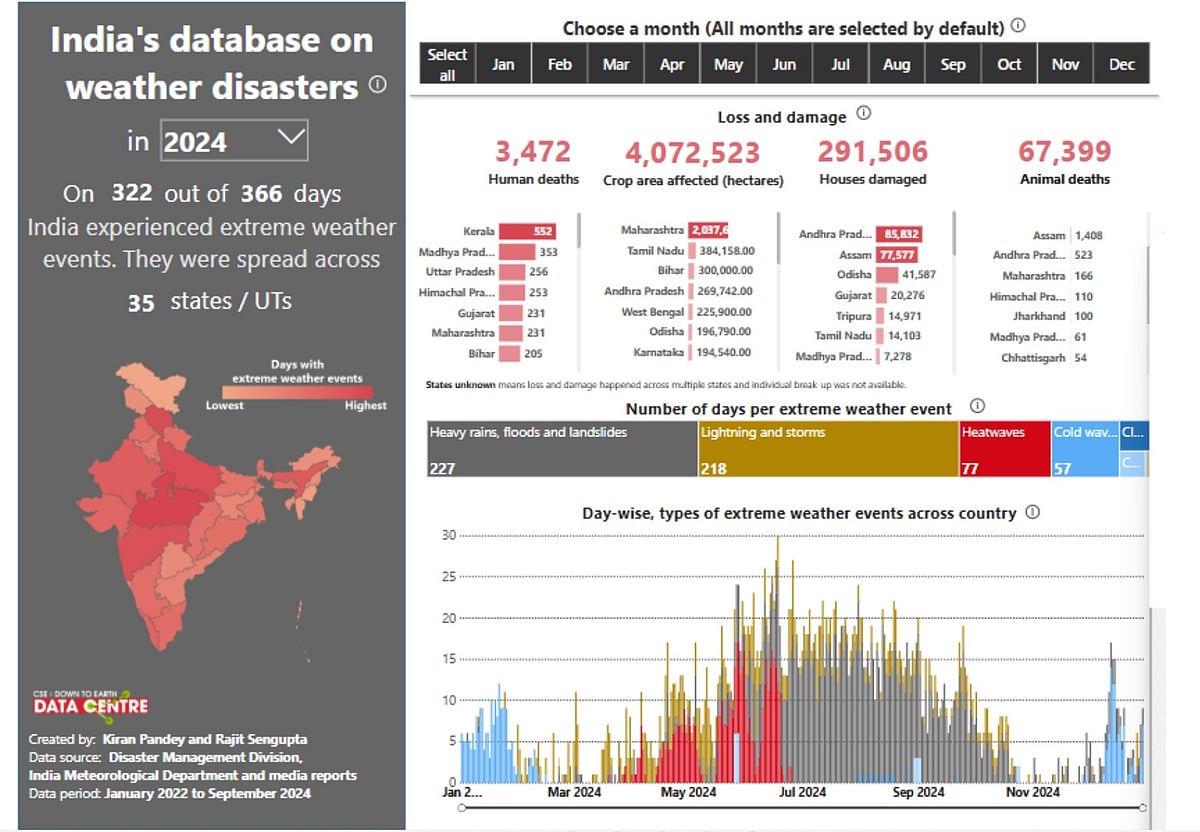The height and width of the screenshot is (832, 1200).
Task: Click info icon beside Day-wise chart title
Action: [1032, 512]
